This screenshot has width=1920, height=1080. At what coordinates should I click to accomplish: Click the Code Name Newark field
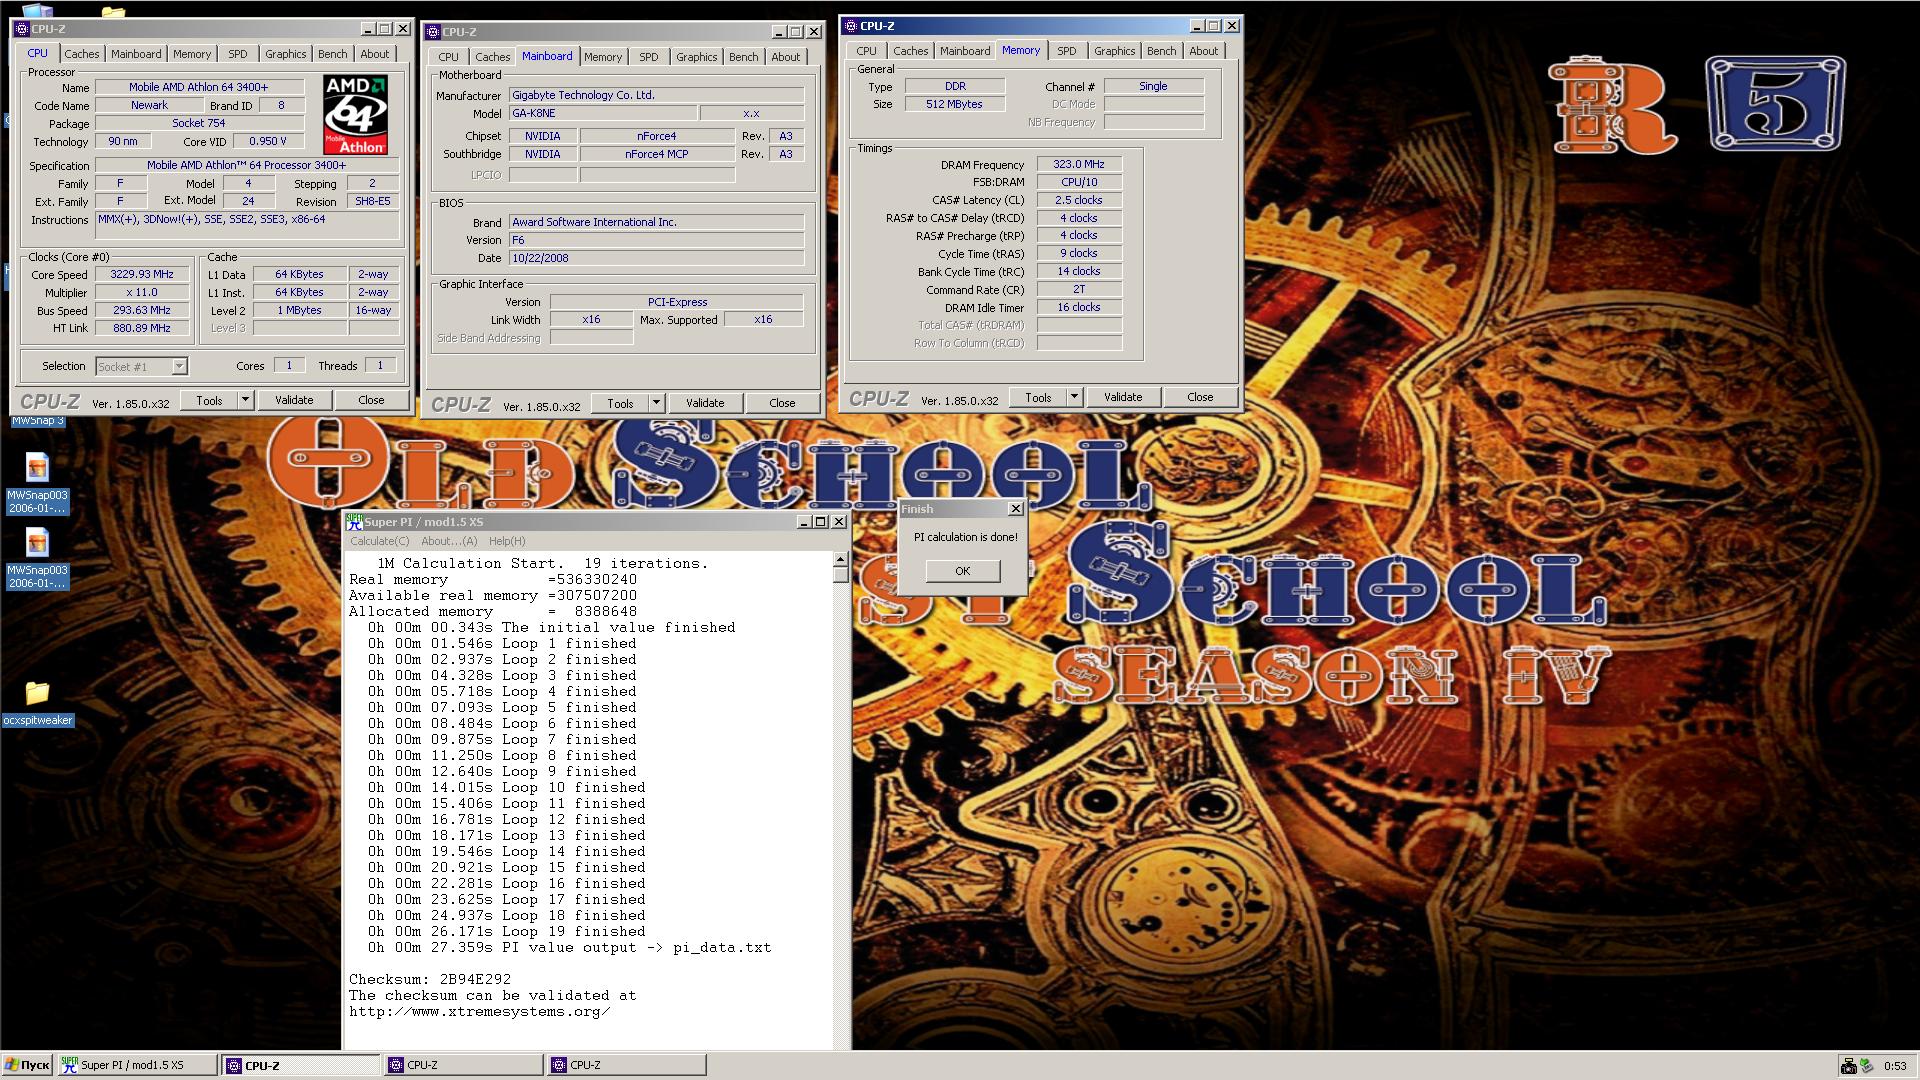tap(149, 105)
